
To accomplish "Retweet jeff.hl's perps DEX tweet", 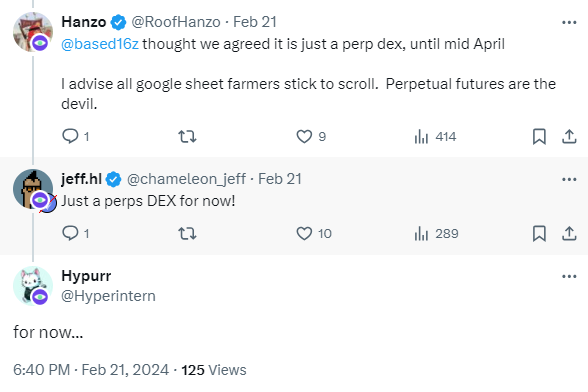I will [x=187, y=234].
